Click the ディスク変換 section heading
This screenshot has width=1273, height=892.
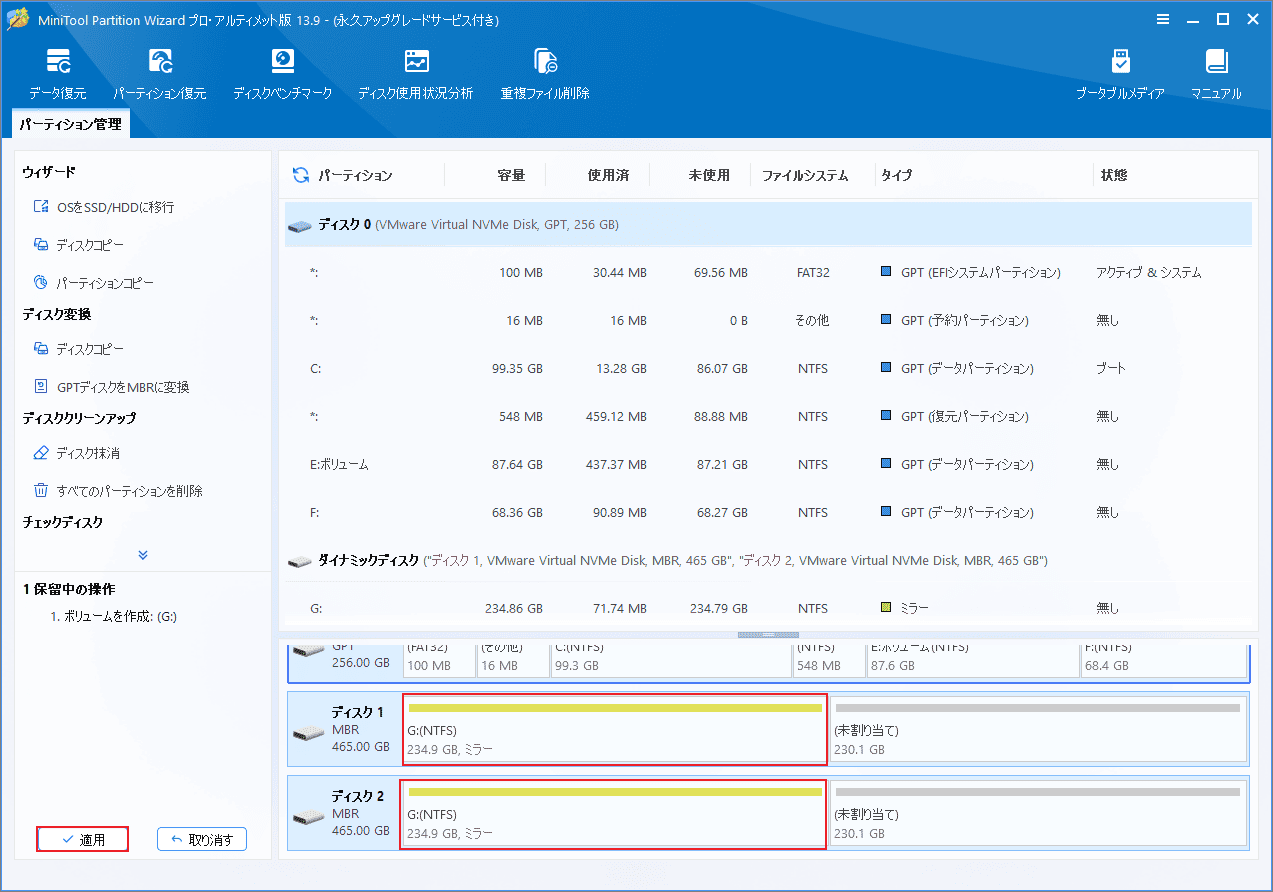pos(57,315)
